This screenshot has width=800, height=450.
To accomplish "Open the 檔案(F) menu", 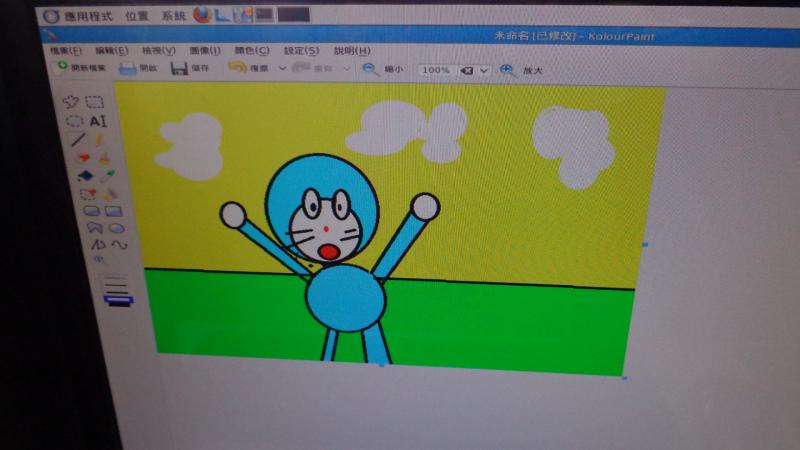I will point(66,51).
